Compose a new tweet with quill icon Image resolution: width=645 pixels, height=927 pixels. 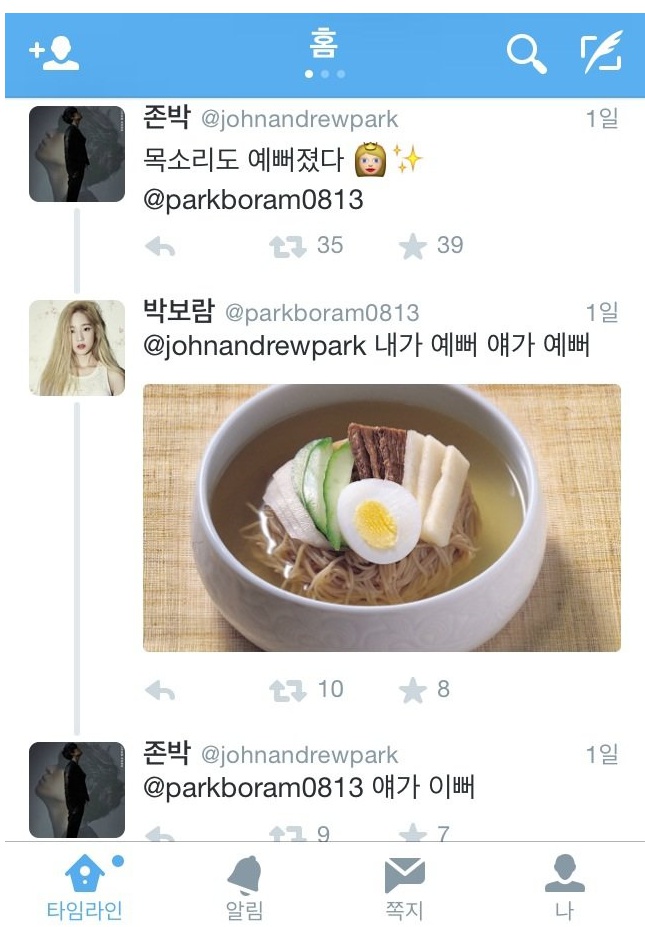coord(602,53)
